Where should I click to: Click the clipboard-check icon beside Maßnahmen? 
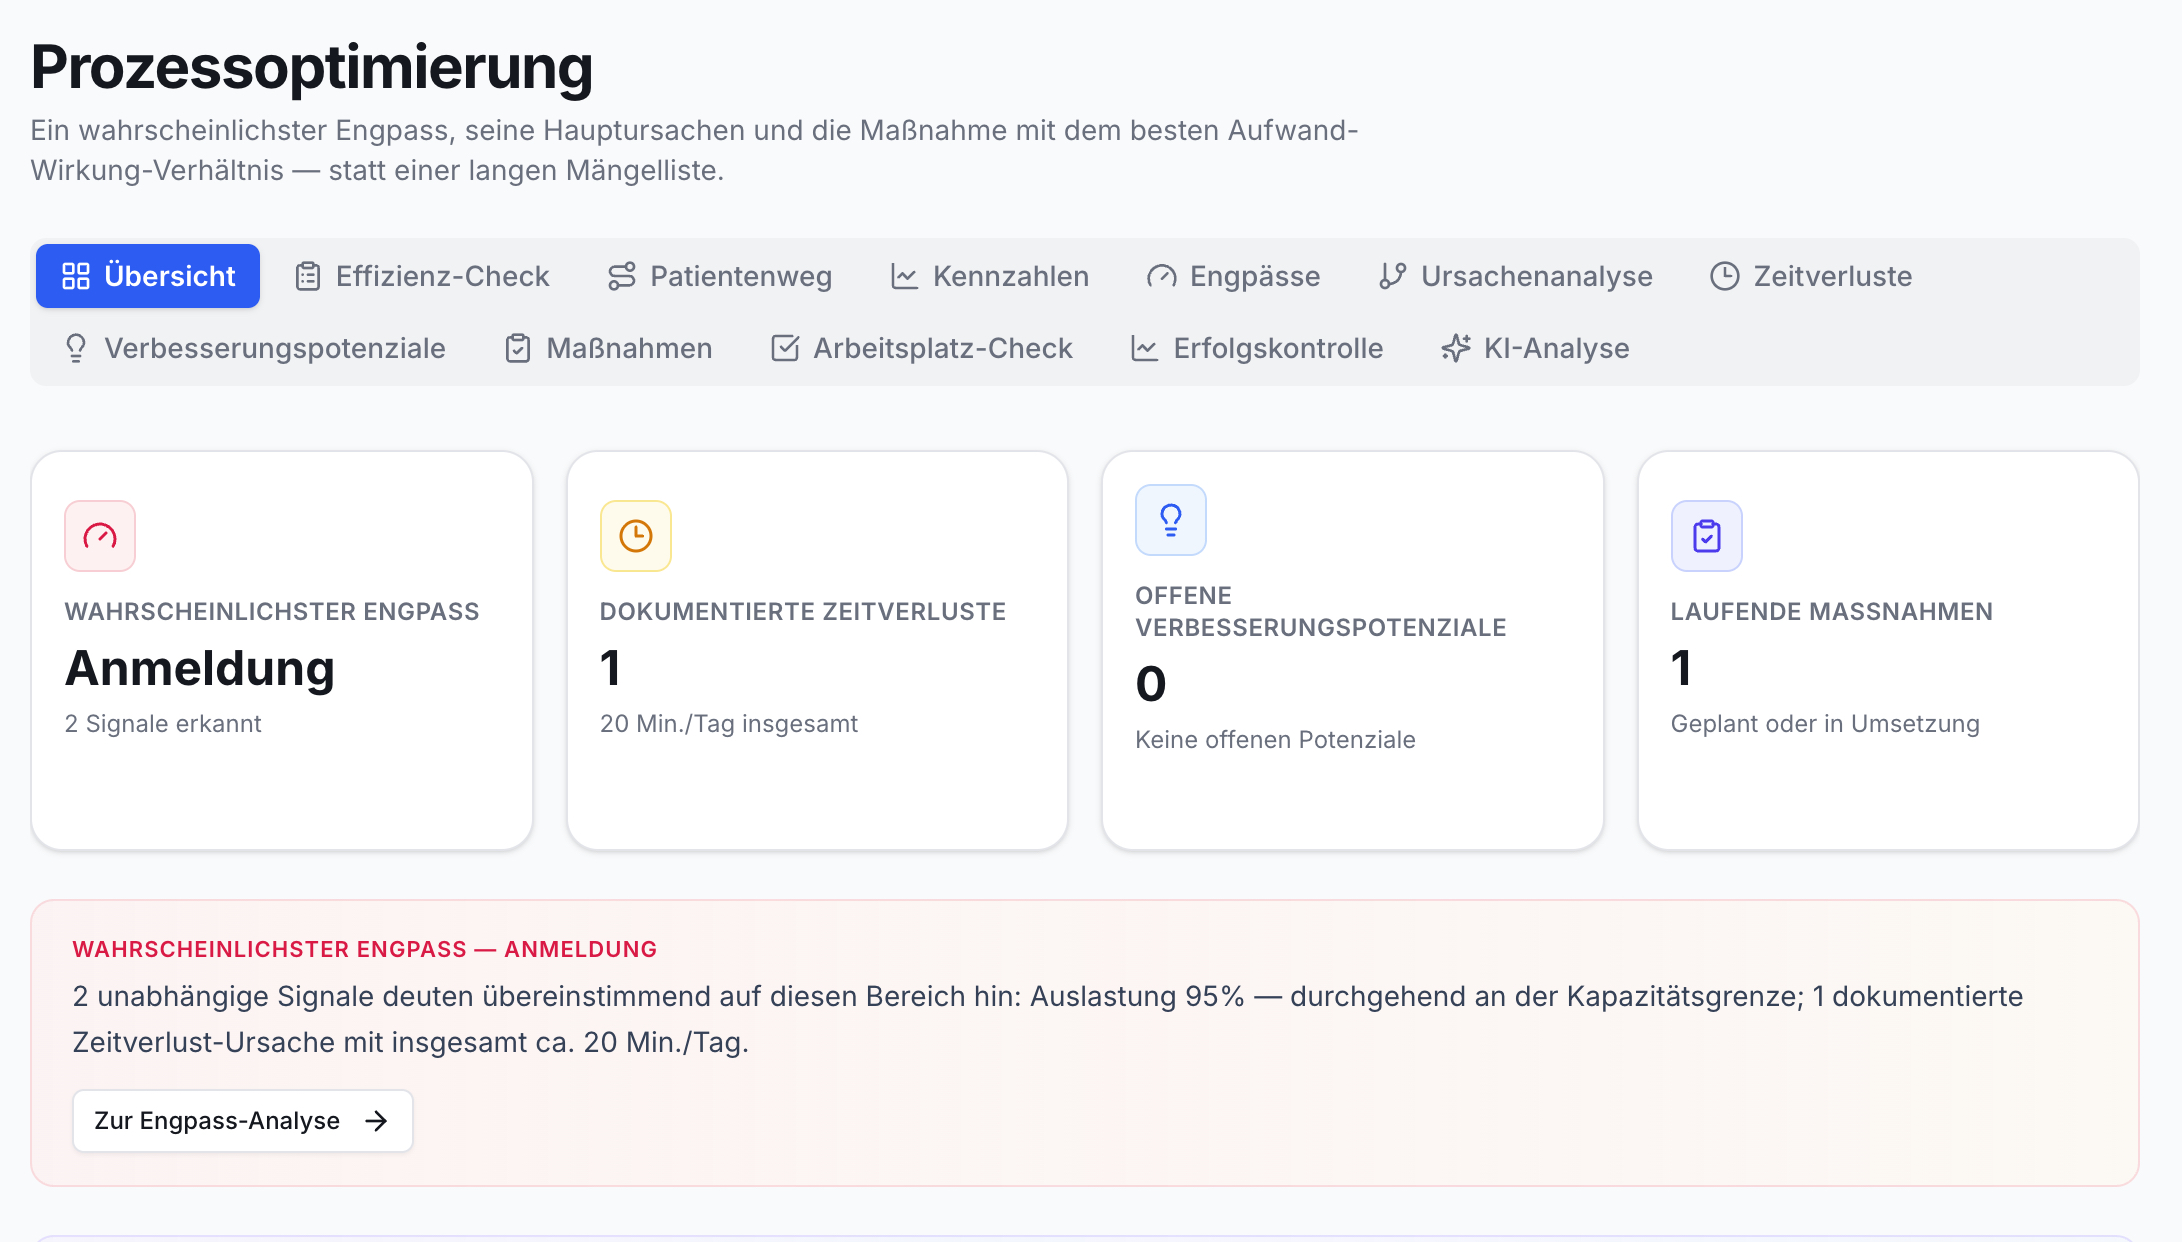(518, 348)
